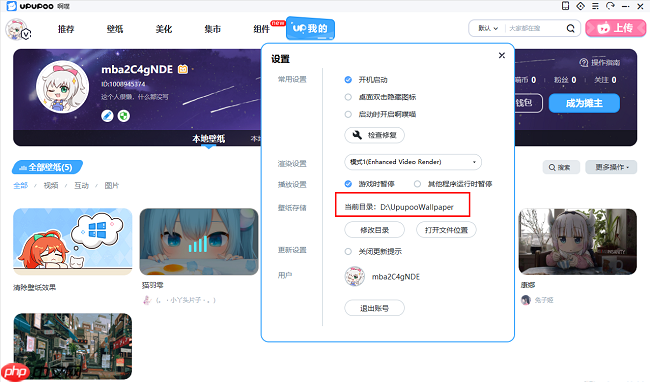Select 常用设置 in settings sidebar
Viewport: 650px width, 382px height.
coord(292,79)
